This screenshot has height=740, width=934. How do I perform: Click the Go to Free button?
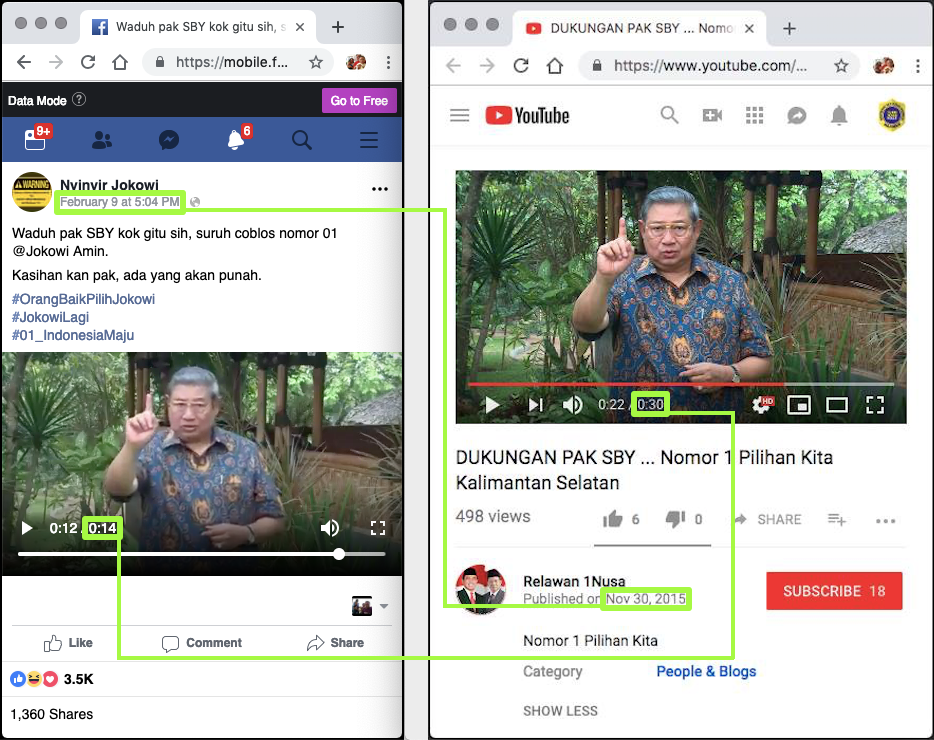click(x=359, y=101)
